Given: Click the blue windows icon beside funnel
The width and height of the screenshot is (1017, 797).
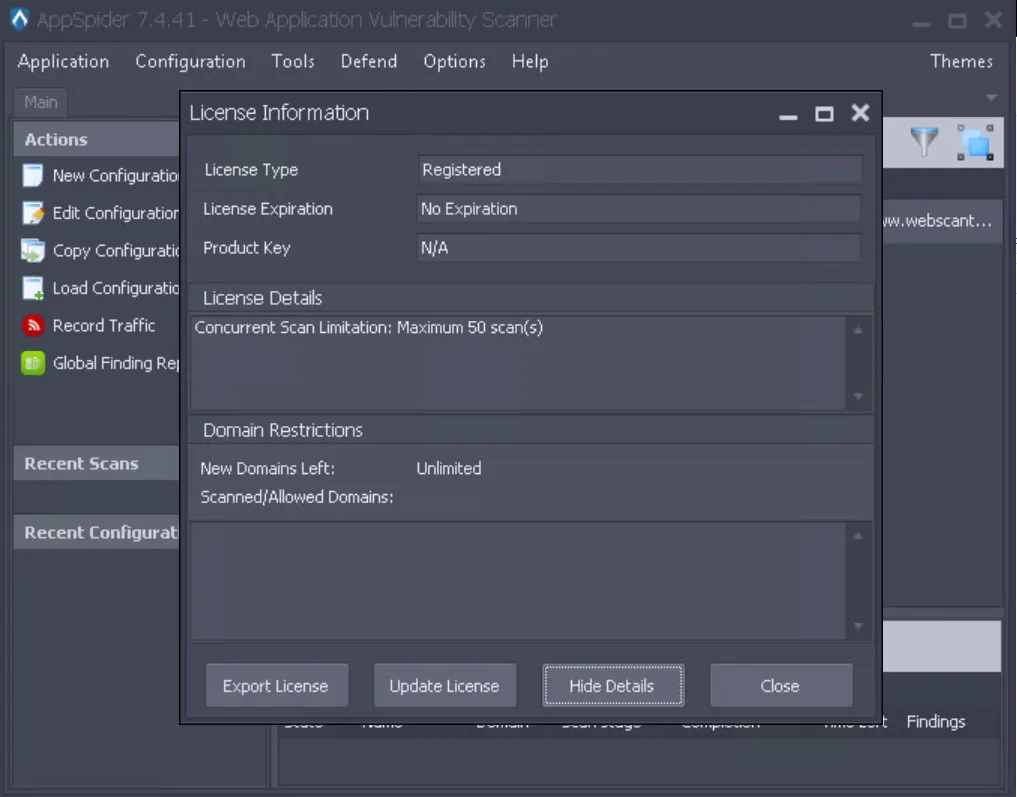Looking at the screenshot, I should click(x=975, y=142).
